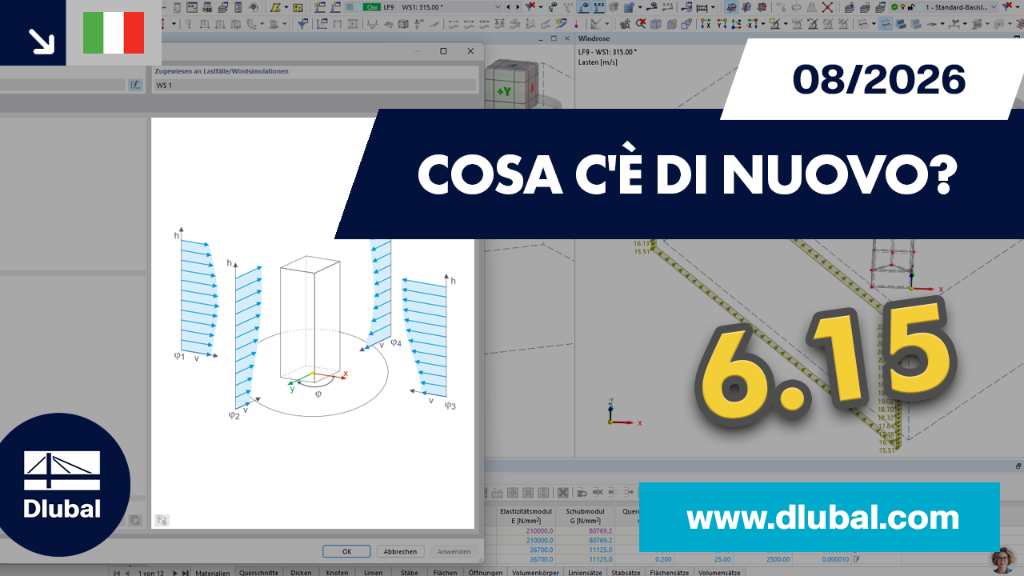Open the Flächen tab
The image size is (1024, 576).
pos(445,573)
